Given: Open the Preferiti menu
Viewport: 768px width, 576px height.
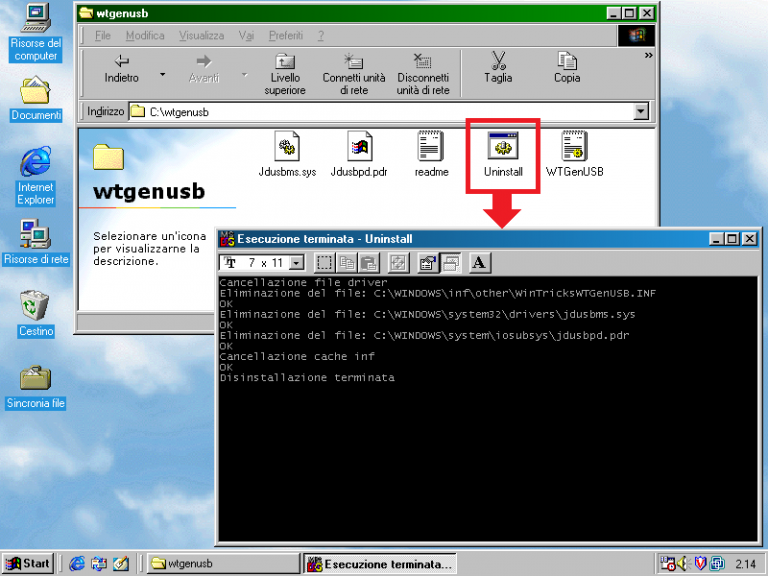Looking at the screenshot, I should tap(286, 35).
